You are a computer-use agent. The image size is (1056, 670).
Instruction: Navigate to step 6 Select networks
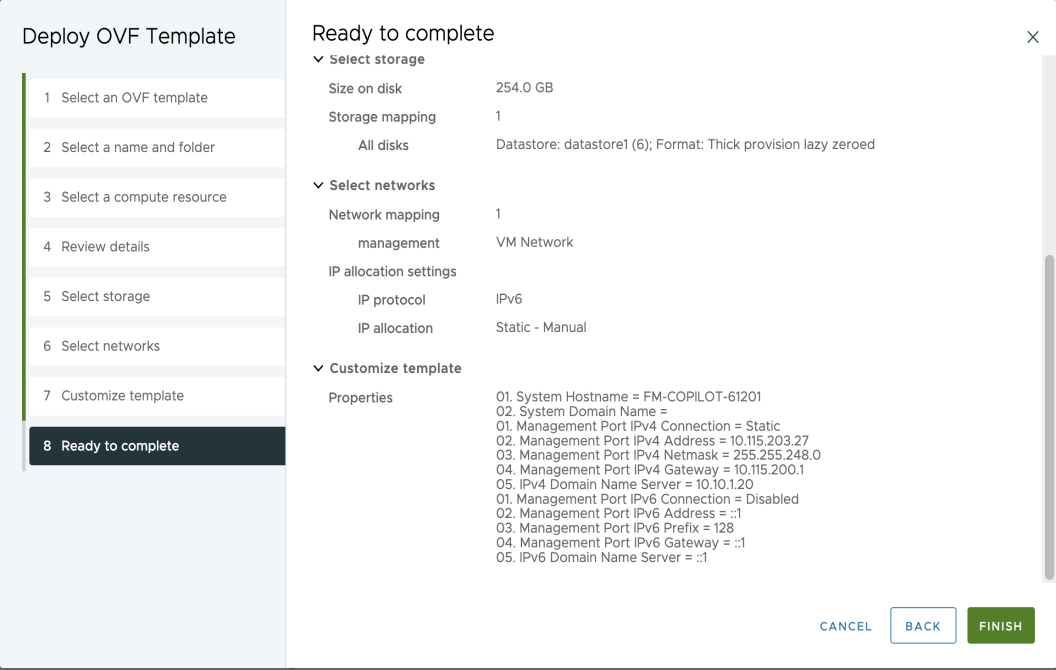coord(110,346)
